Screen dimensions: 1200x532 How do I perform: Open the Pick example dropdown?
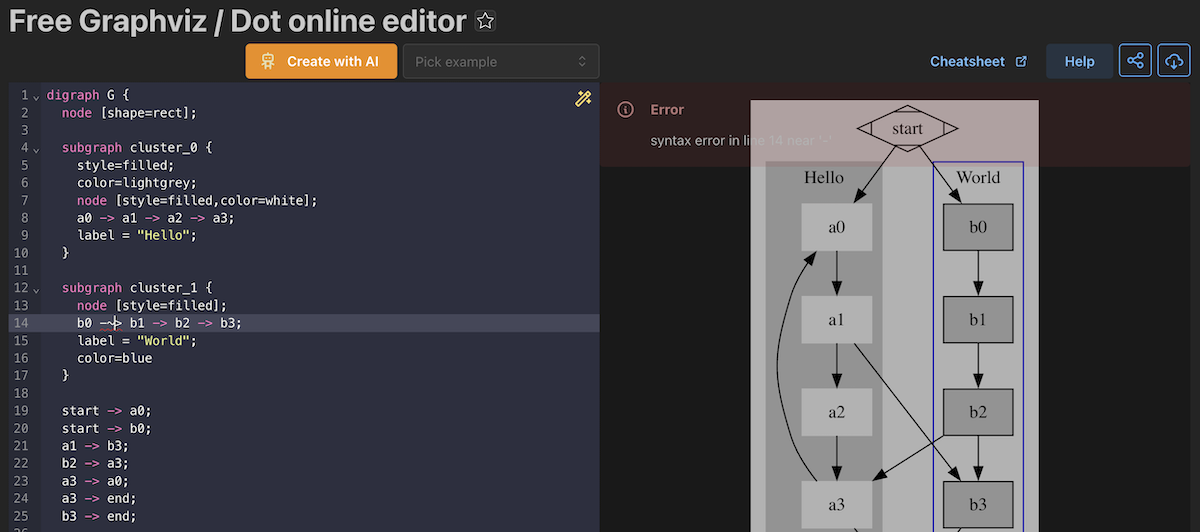pyautogui.click(x=500, y=61)
